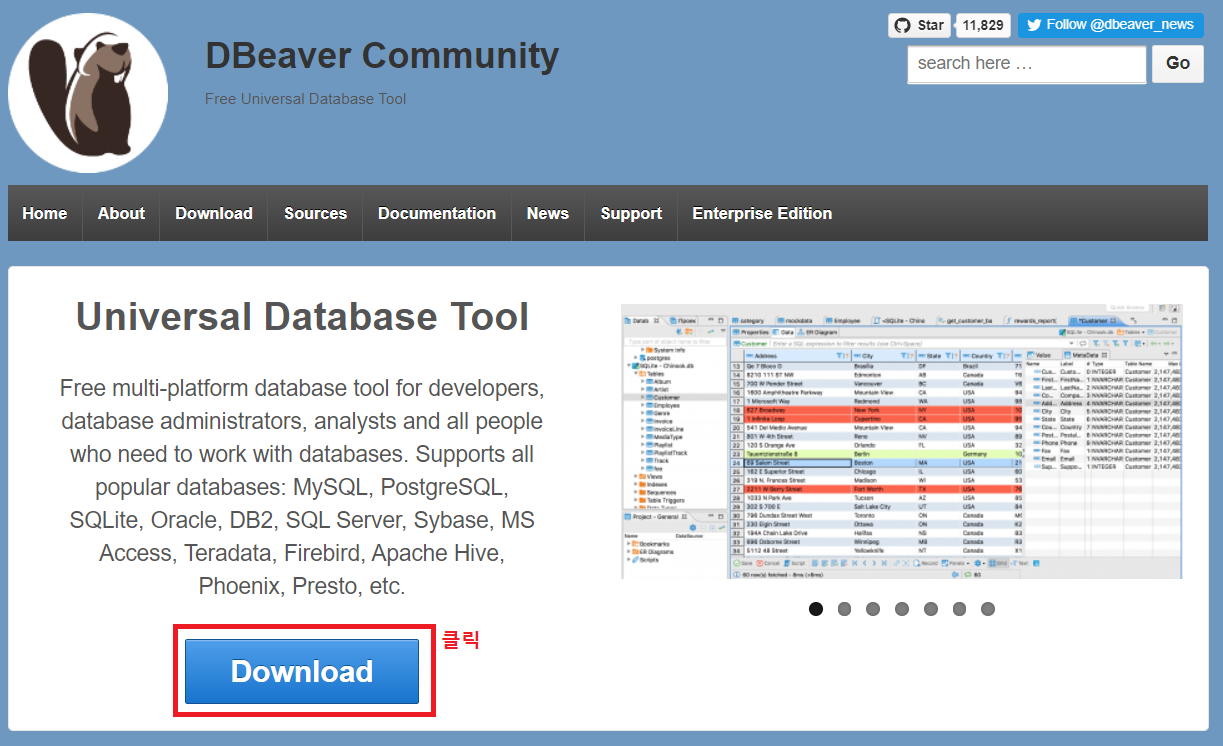This screenshot has height=746, width=1223.
Task: Open the News menu item
Action: tap(548, 213)
